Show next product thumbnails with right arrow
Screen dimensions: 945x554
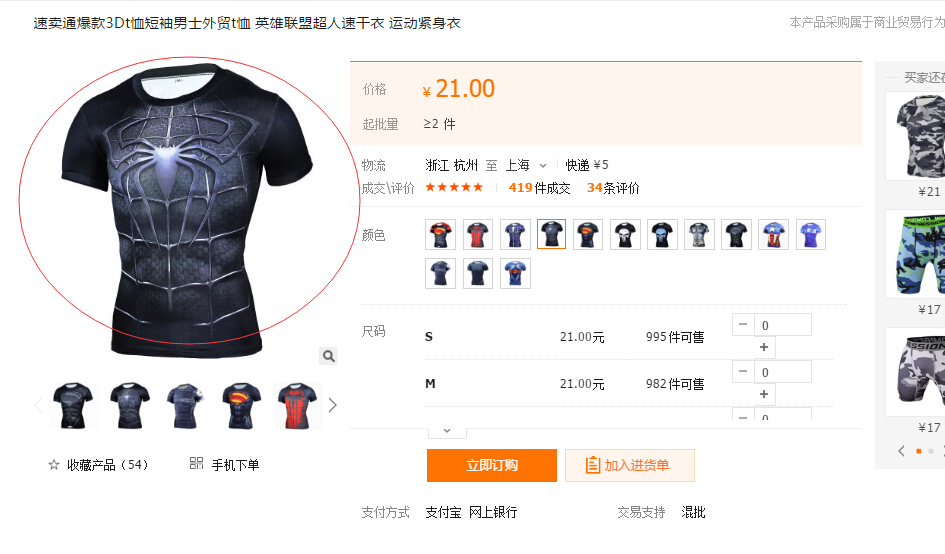click(333, 405)
